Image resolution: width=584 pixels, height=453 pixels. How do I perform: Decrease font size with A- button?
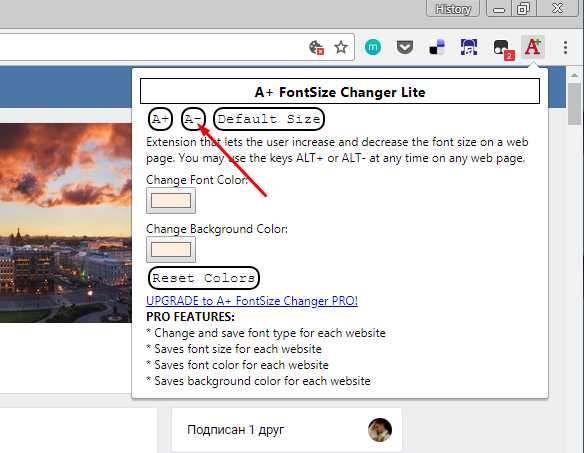[193, 119]
